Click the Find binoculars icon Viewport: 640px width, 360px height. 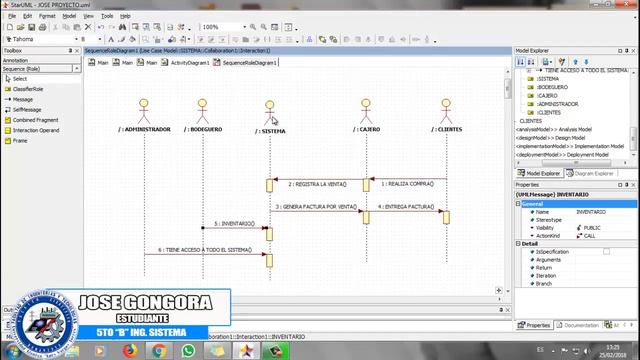122,27
